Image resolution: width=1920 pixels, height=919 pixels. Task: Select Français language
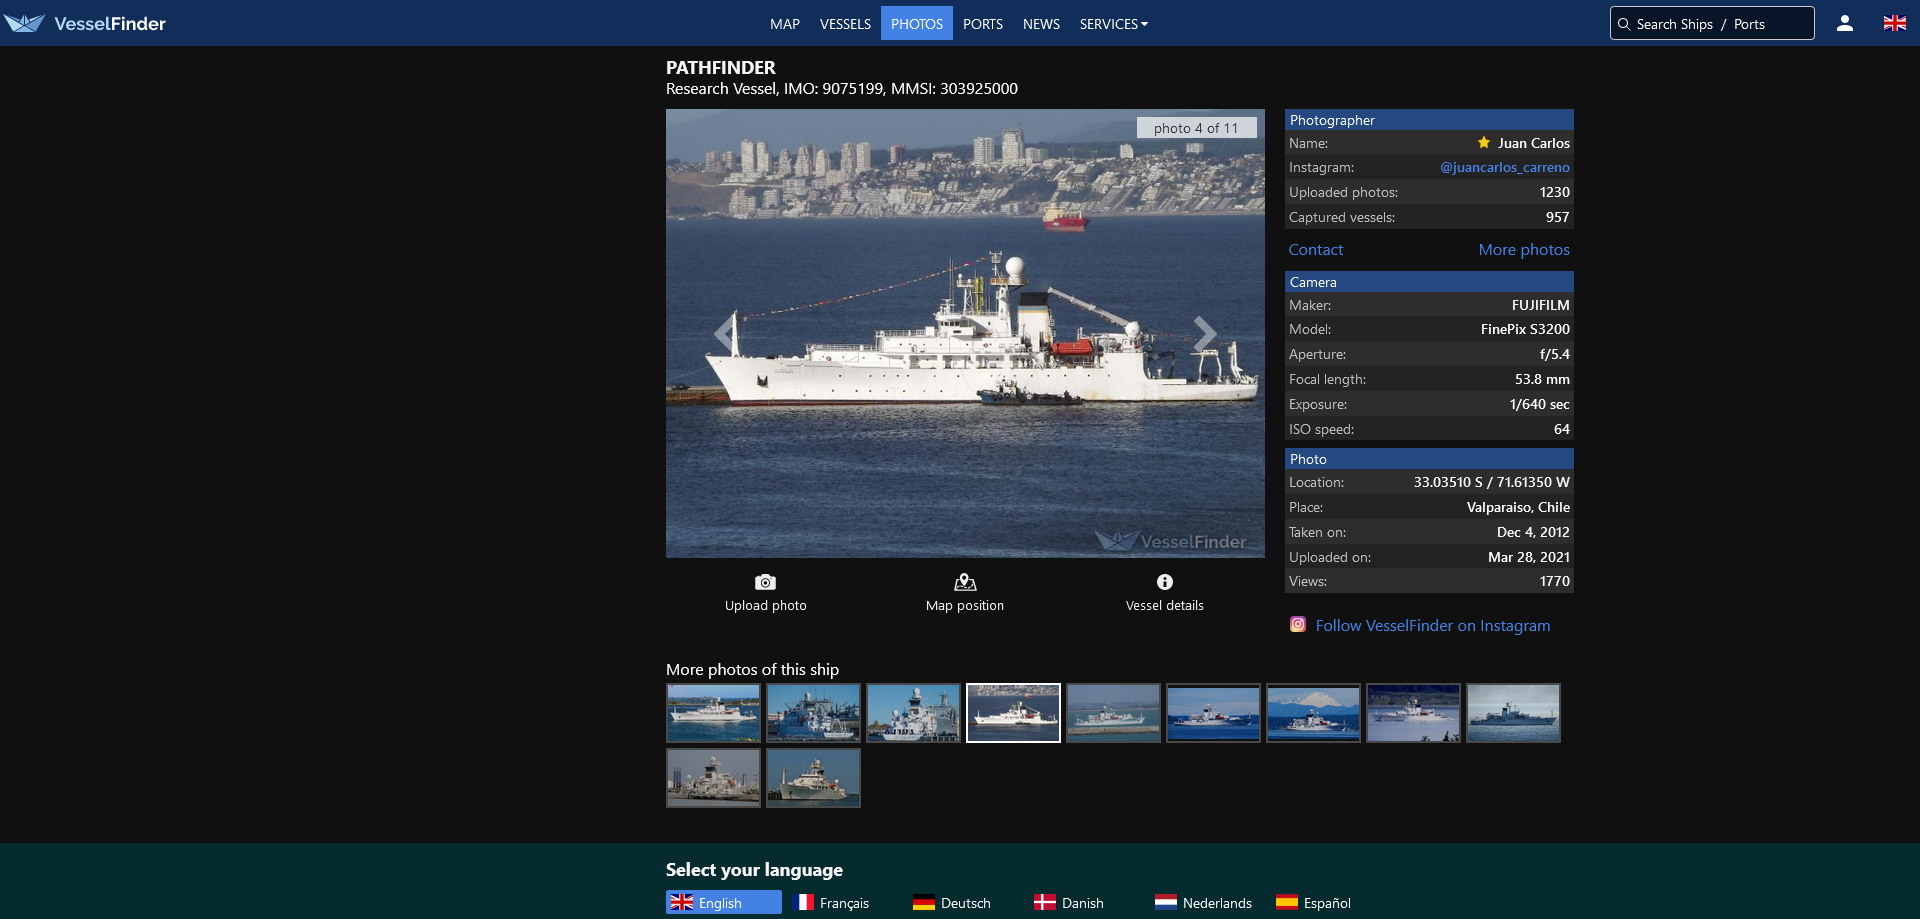[x=831, y=902]
